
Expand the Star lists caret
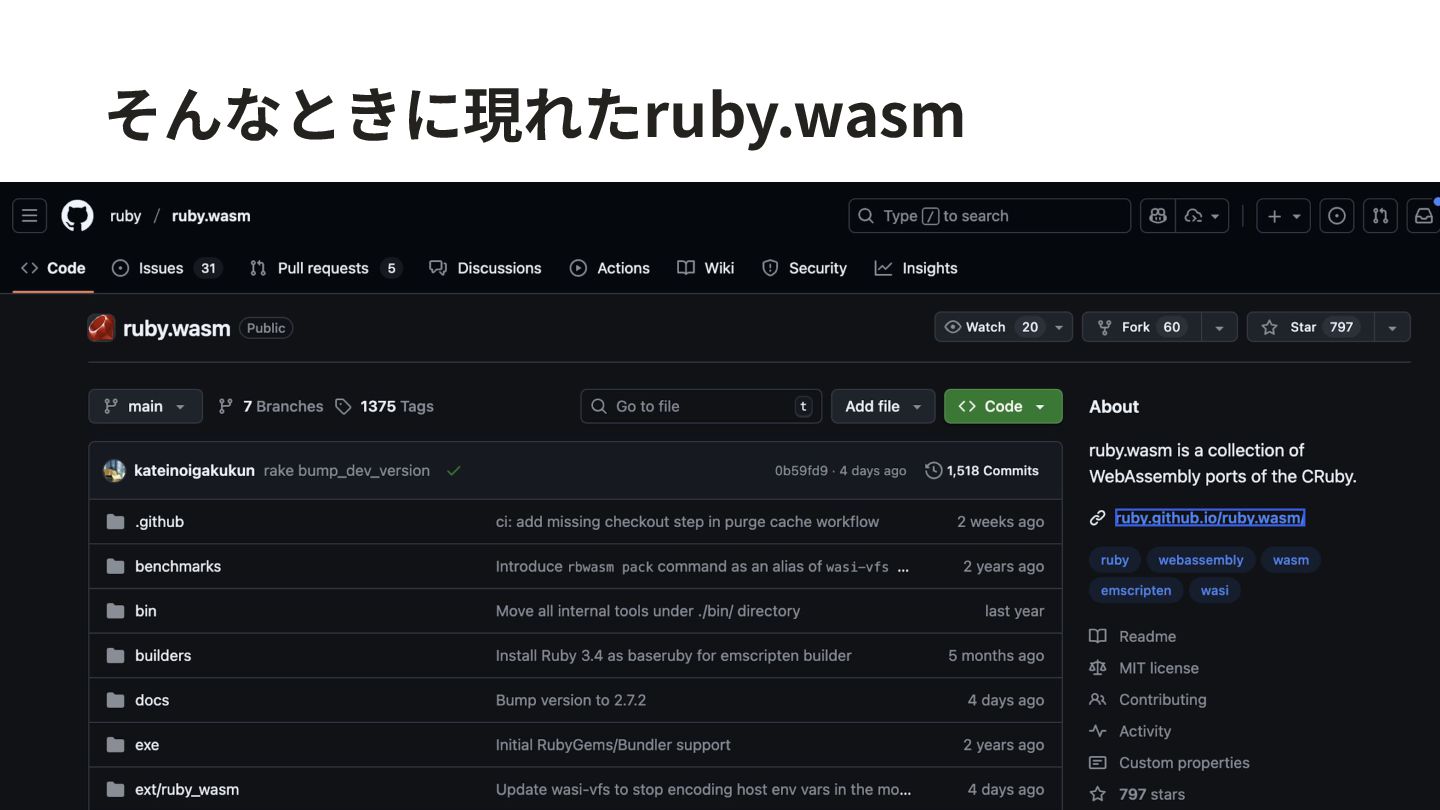[x=1392, y=327]
